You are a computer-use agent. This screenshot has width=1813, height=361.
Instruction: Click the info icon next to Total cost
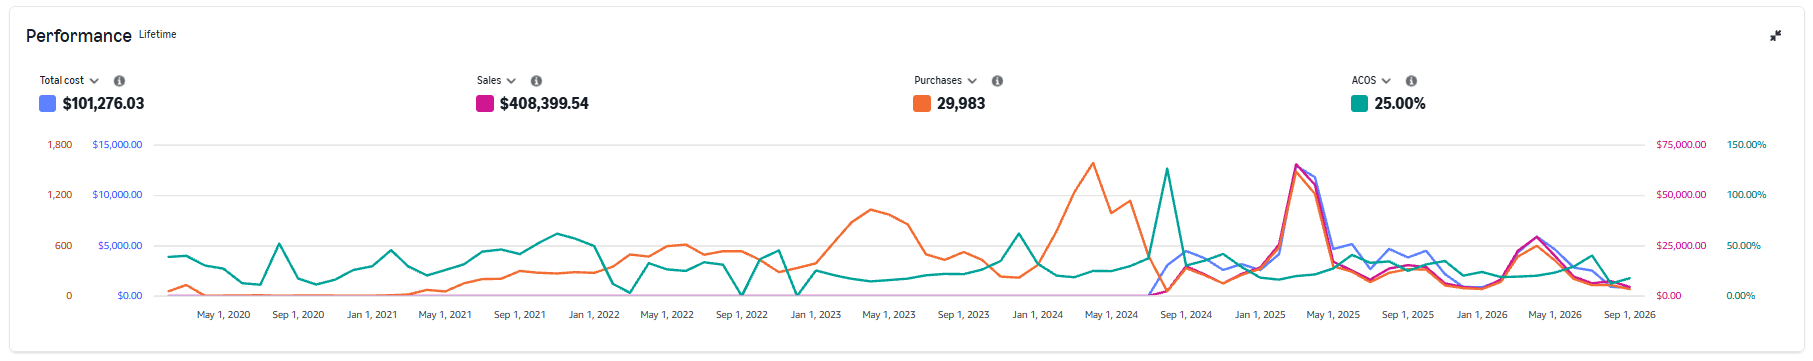coord(119,81)
